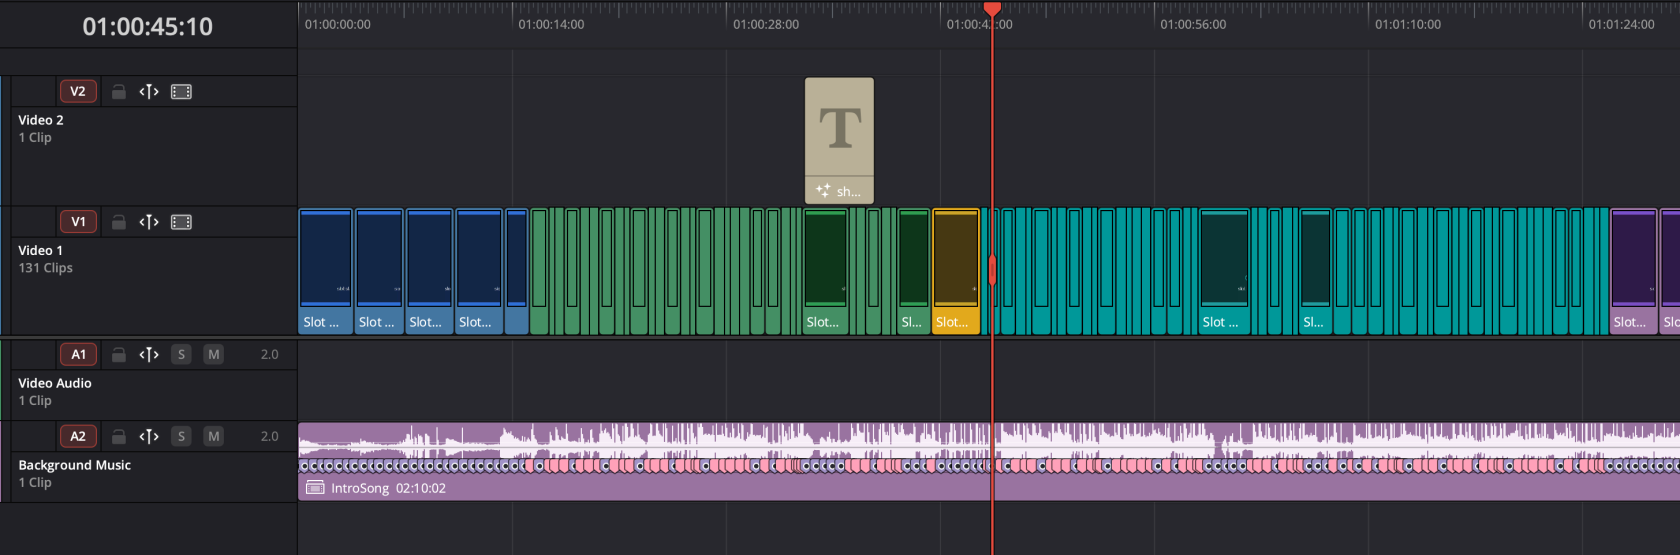Click ruler position 01:00:00:00
This screenshot has height=555, width=1680.
point(337,24)
